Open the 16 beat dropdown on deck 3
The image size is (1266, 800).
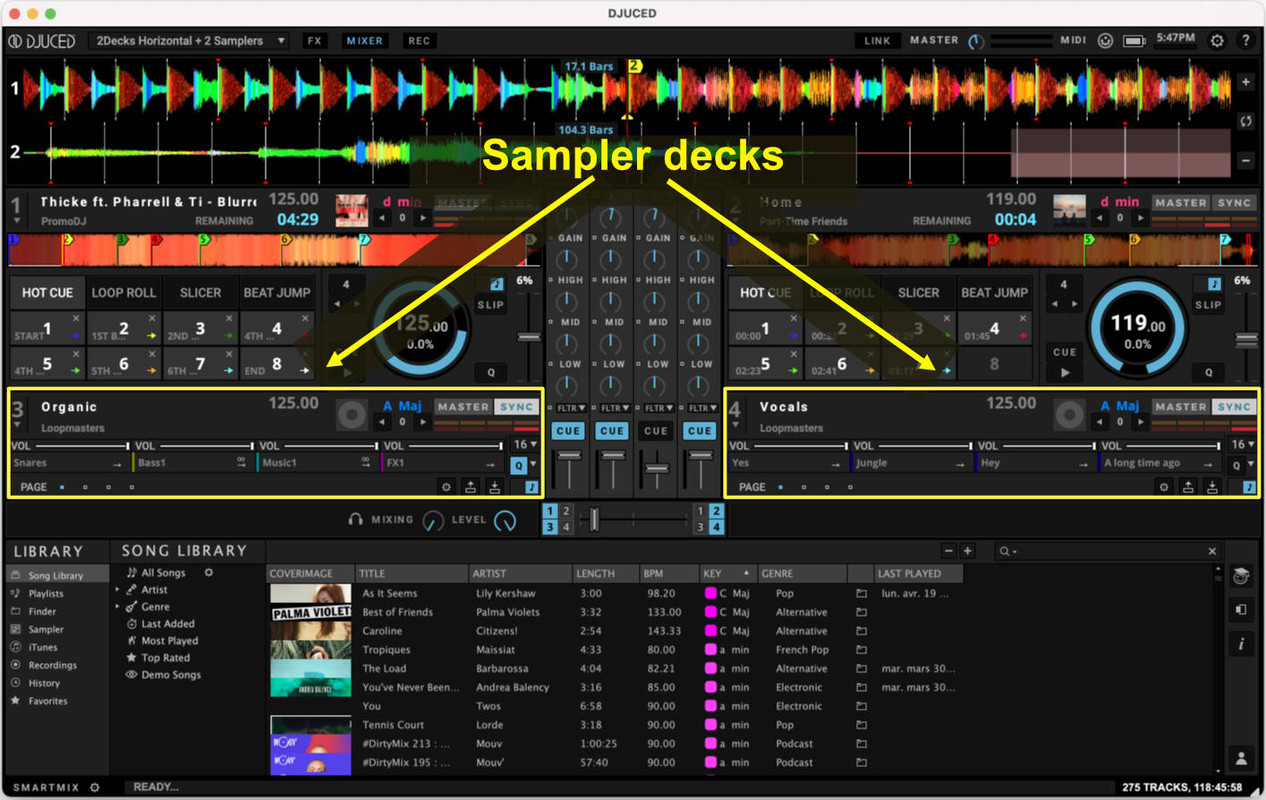[x=525, y=445]
